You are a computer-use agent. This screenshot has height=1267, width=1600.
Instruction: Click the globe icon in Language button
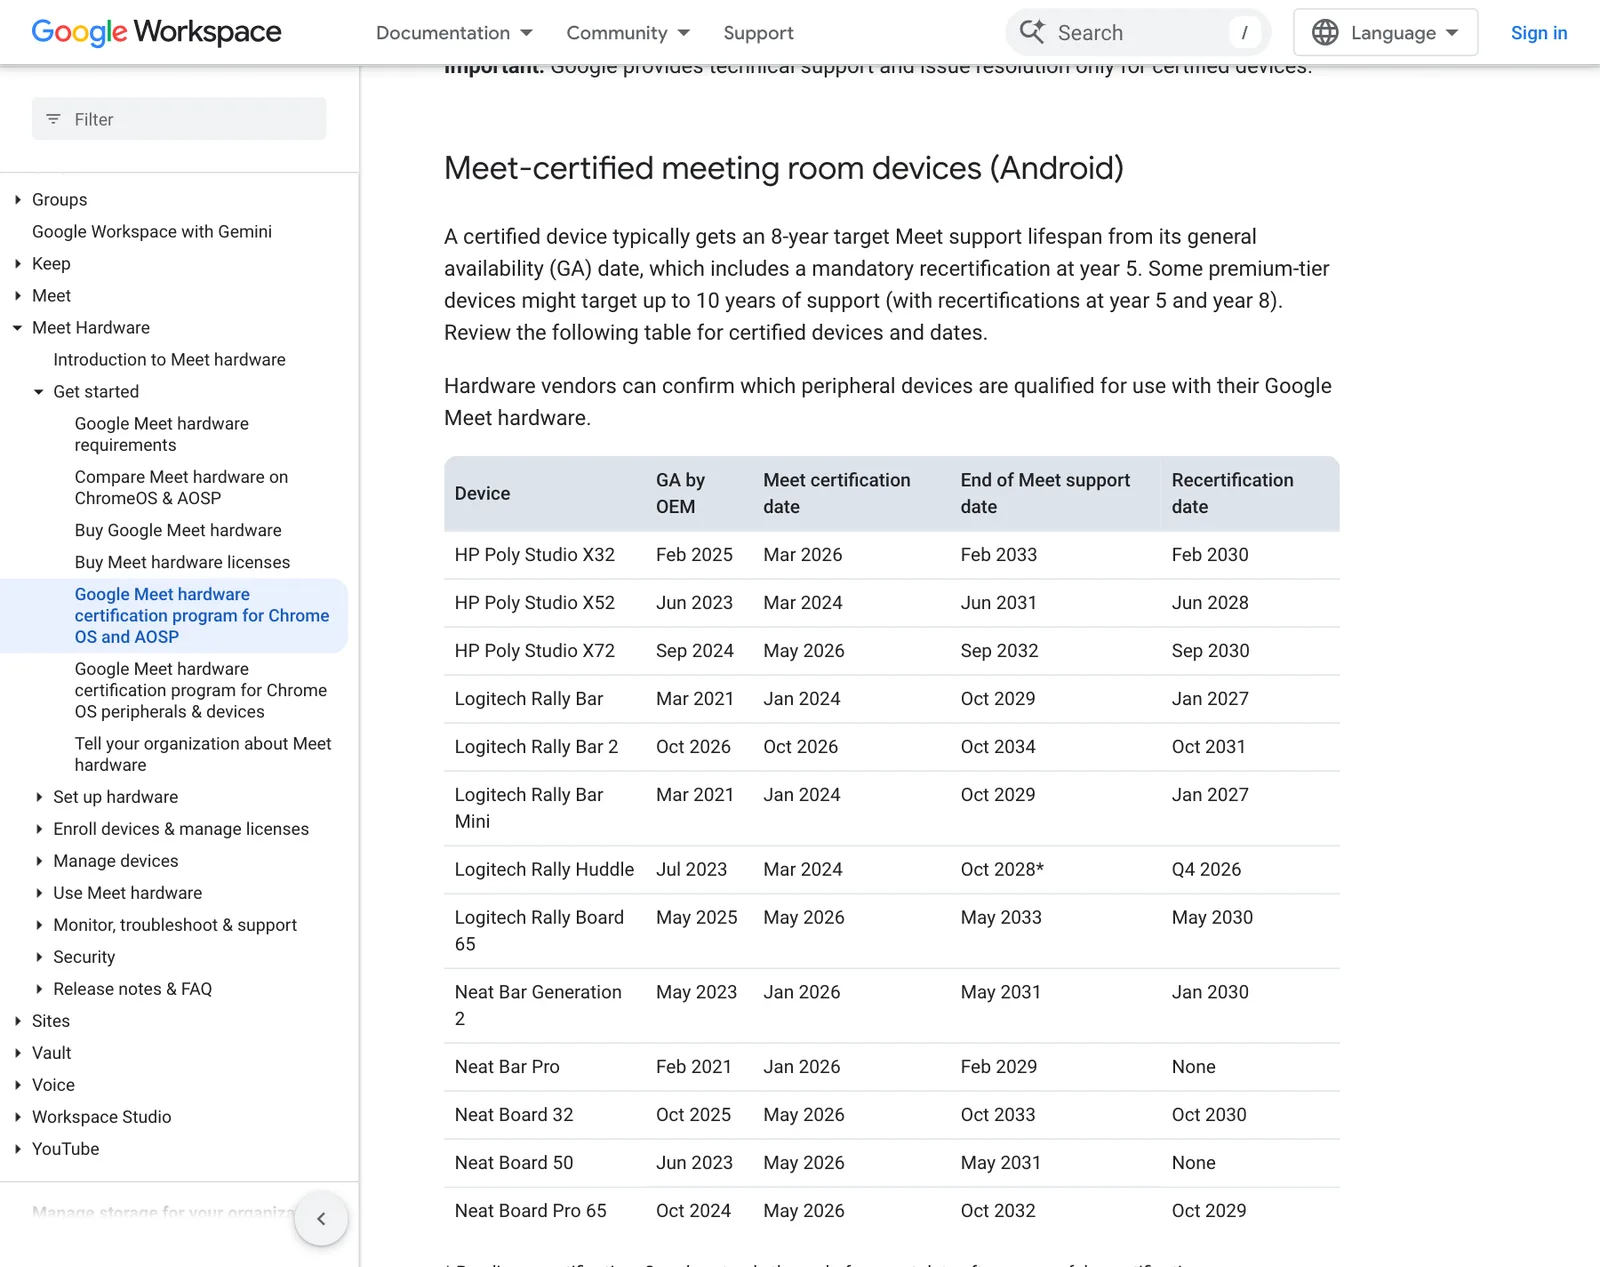[x=1325, y=32]
